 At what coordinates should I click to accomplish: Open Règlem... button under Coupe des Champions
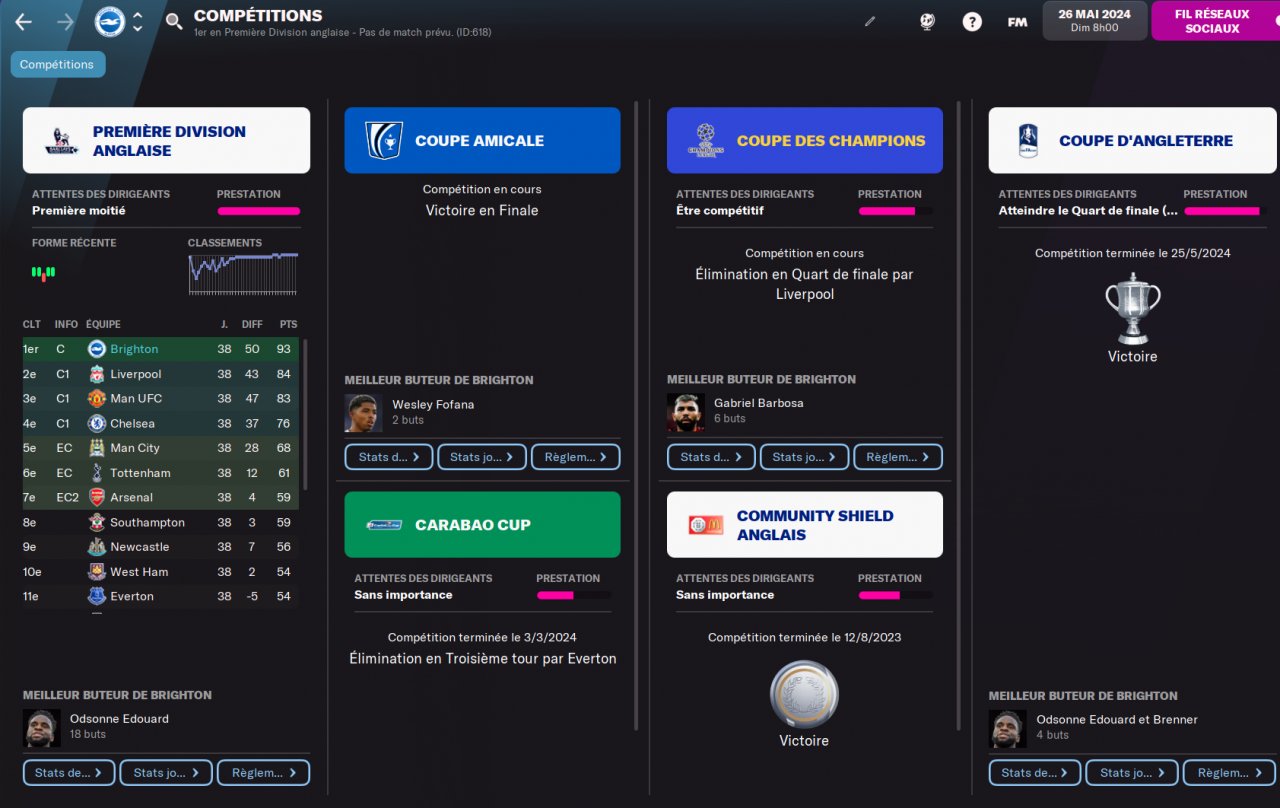click(x=898, y=457)
